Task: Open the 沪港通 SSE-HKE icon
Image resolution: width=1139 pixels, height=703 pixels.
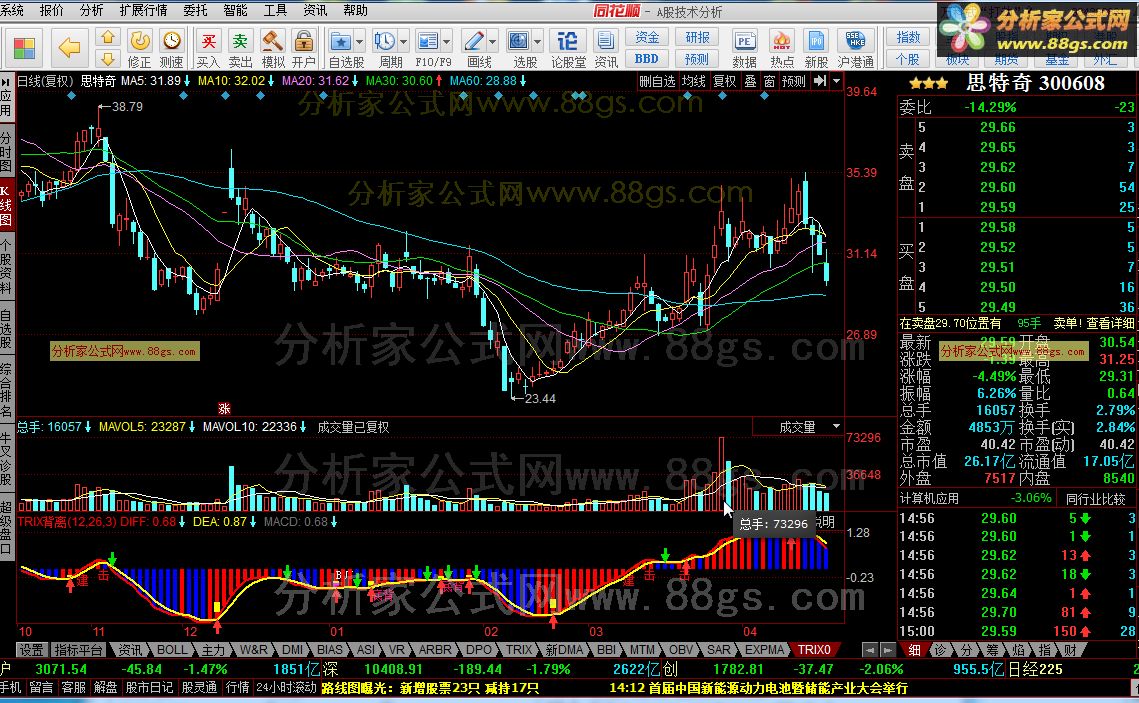Action: click(856, 48)
